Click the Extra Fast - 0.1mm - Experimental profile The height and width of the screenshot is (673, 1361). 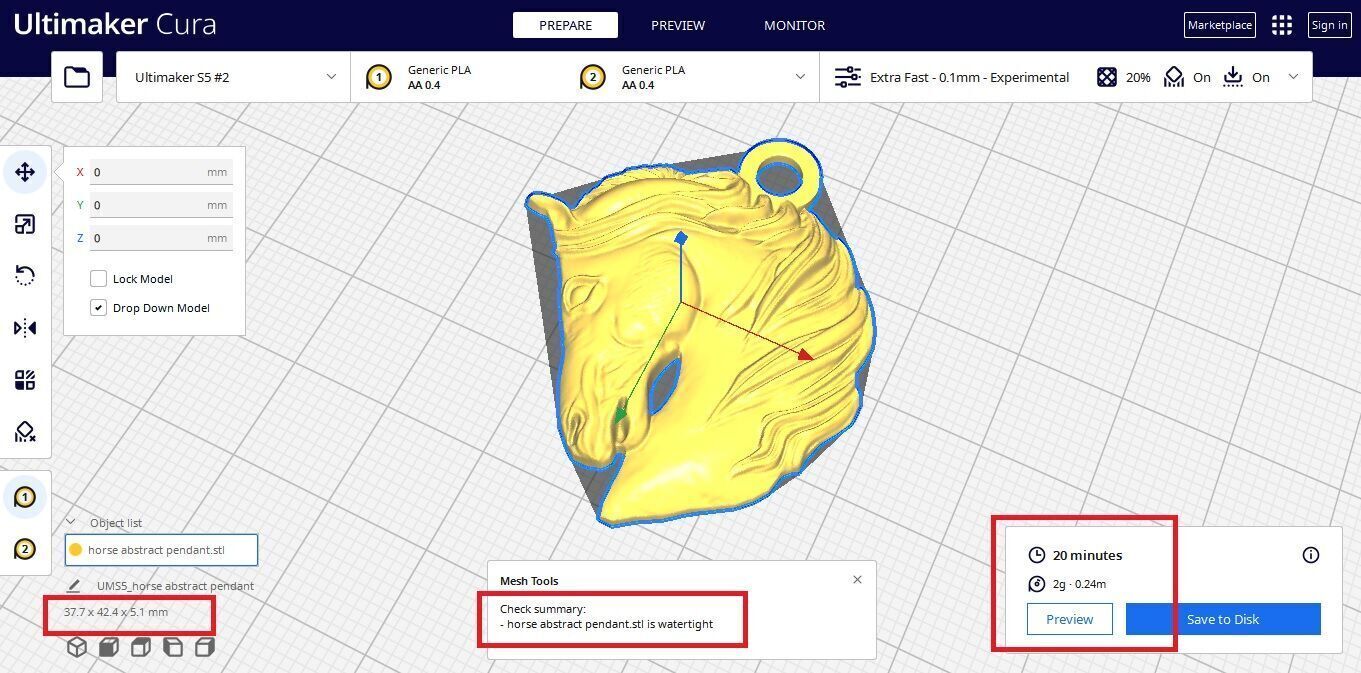(969, 77)
